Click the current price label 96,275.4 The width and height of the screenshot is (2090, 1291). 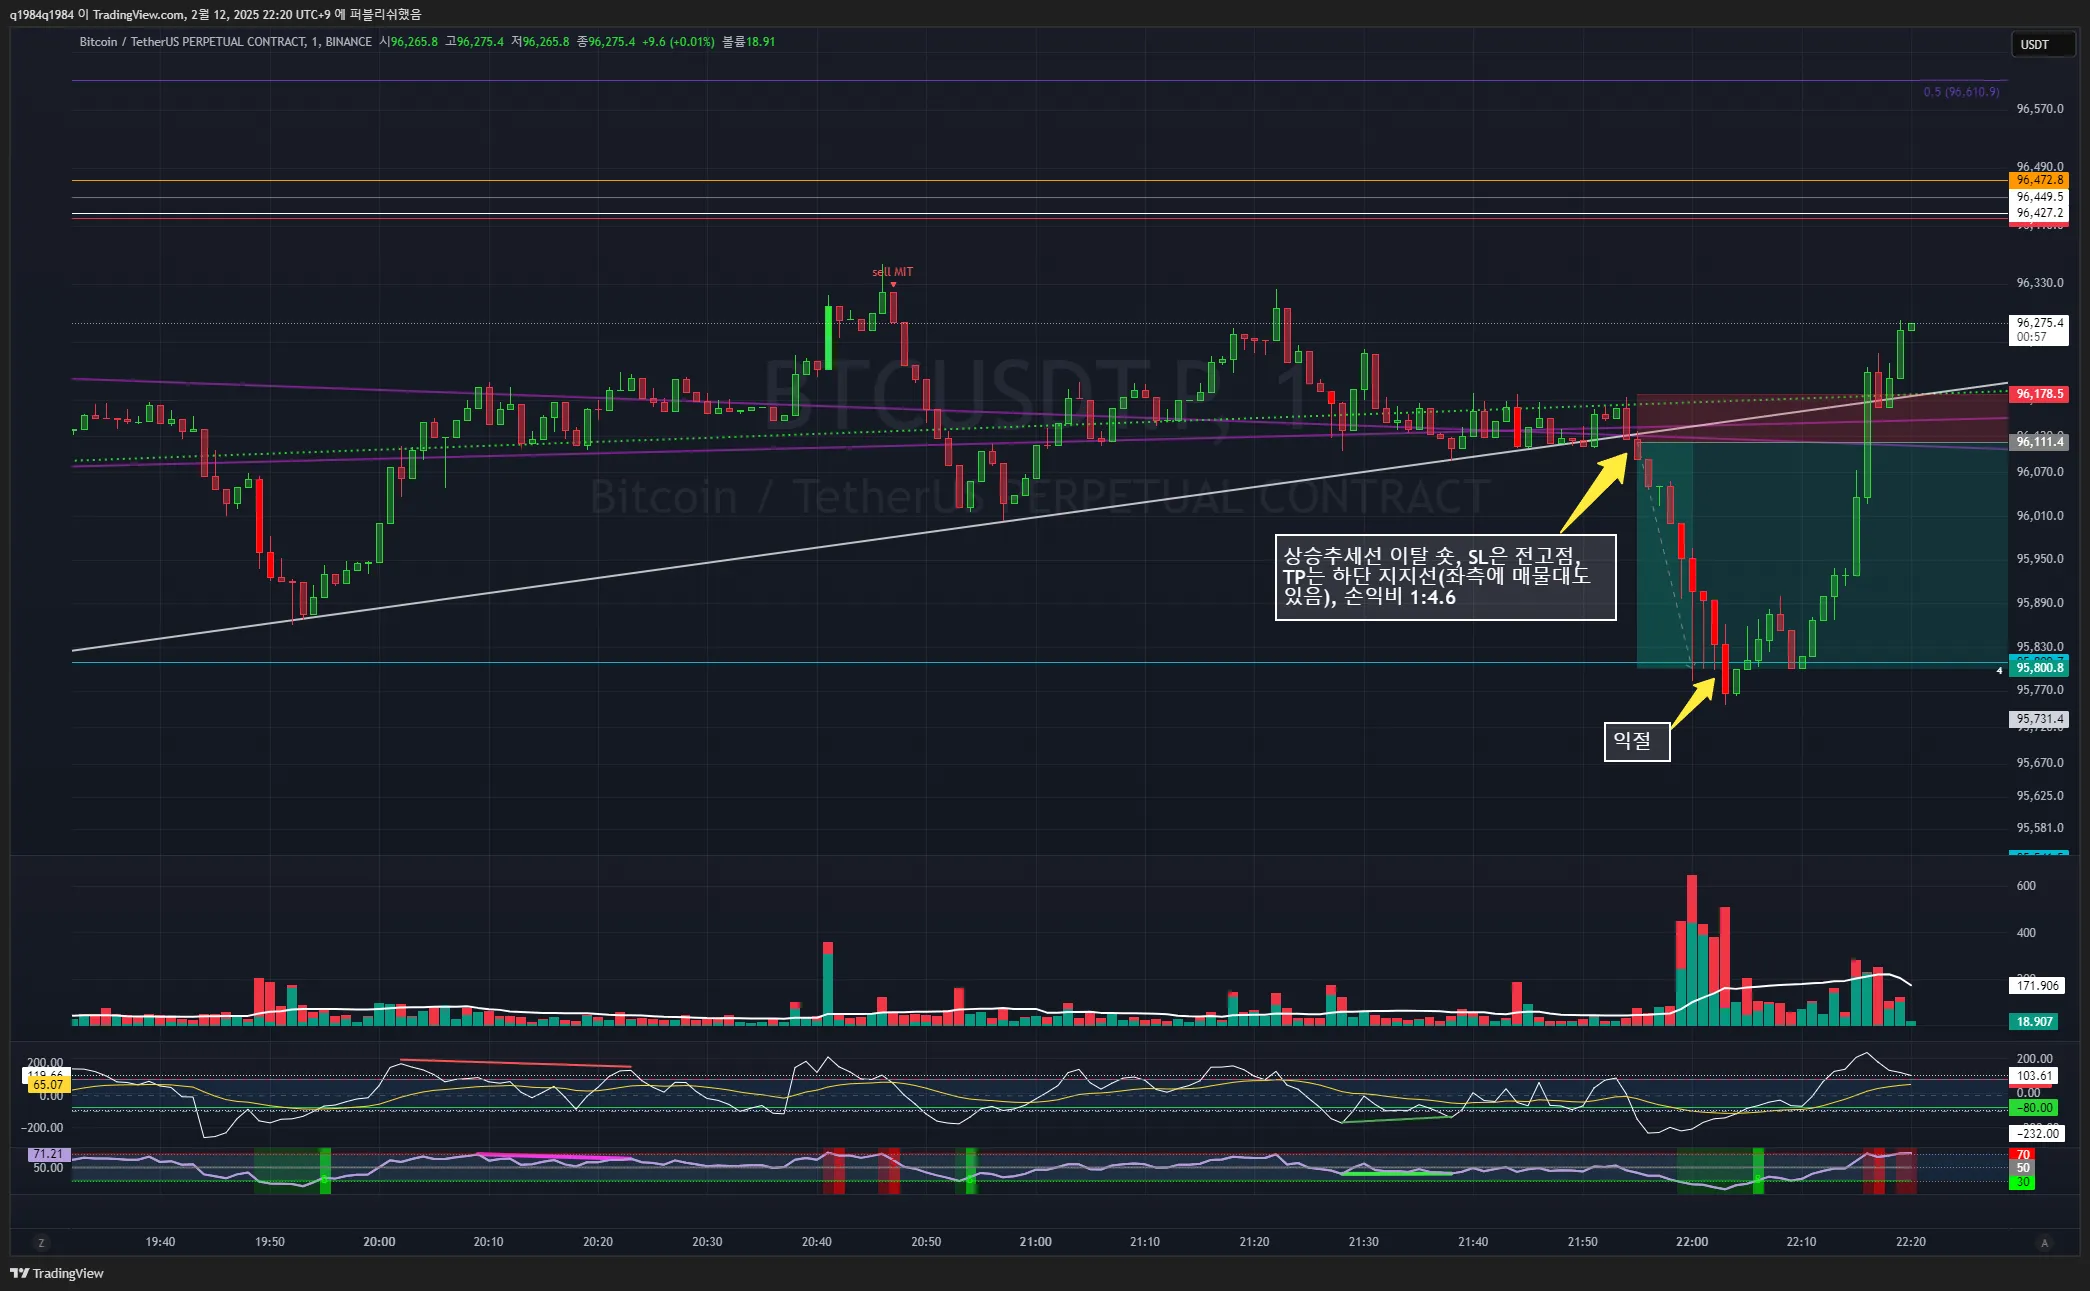click(x=2038, y=329)
